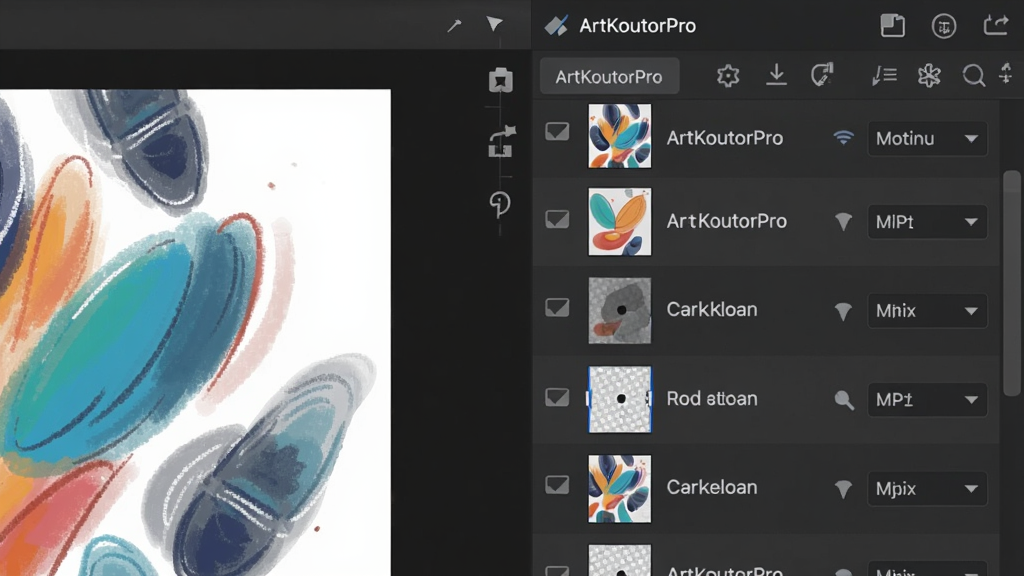Open the Mpix dropdown on Carkeloan layer
Viewport: 1024px width, 576px height.
click(927, 488)
